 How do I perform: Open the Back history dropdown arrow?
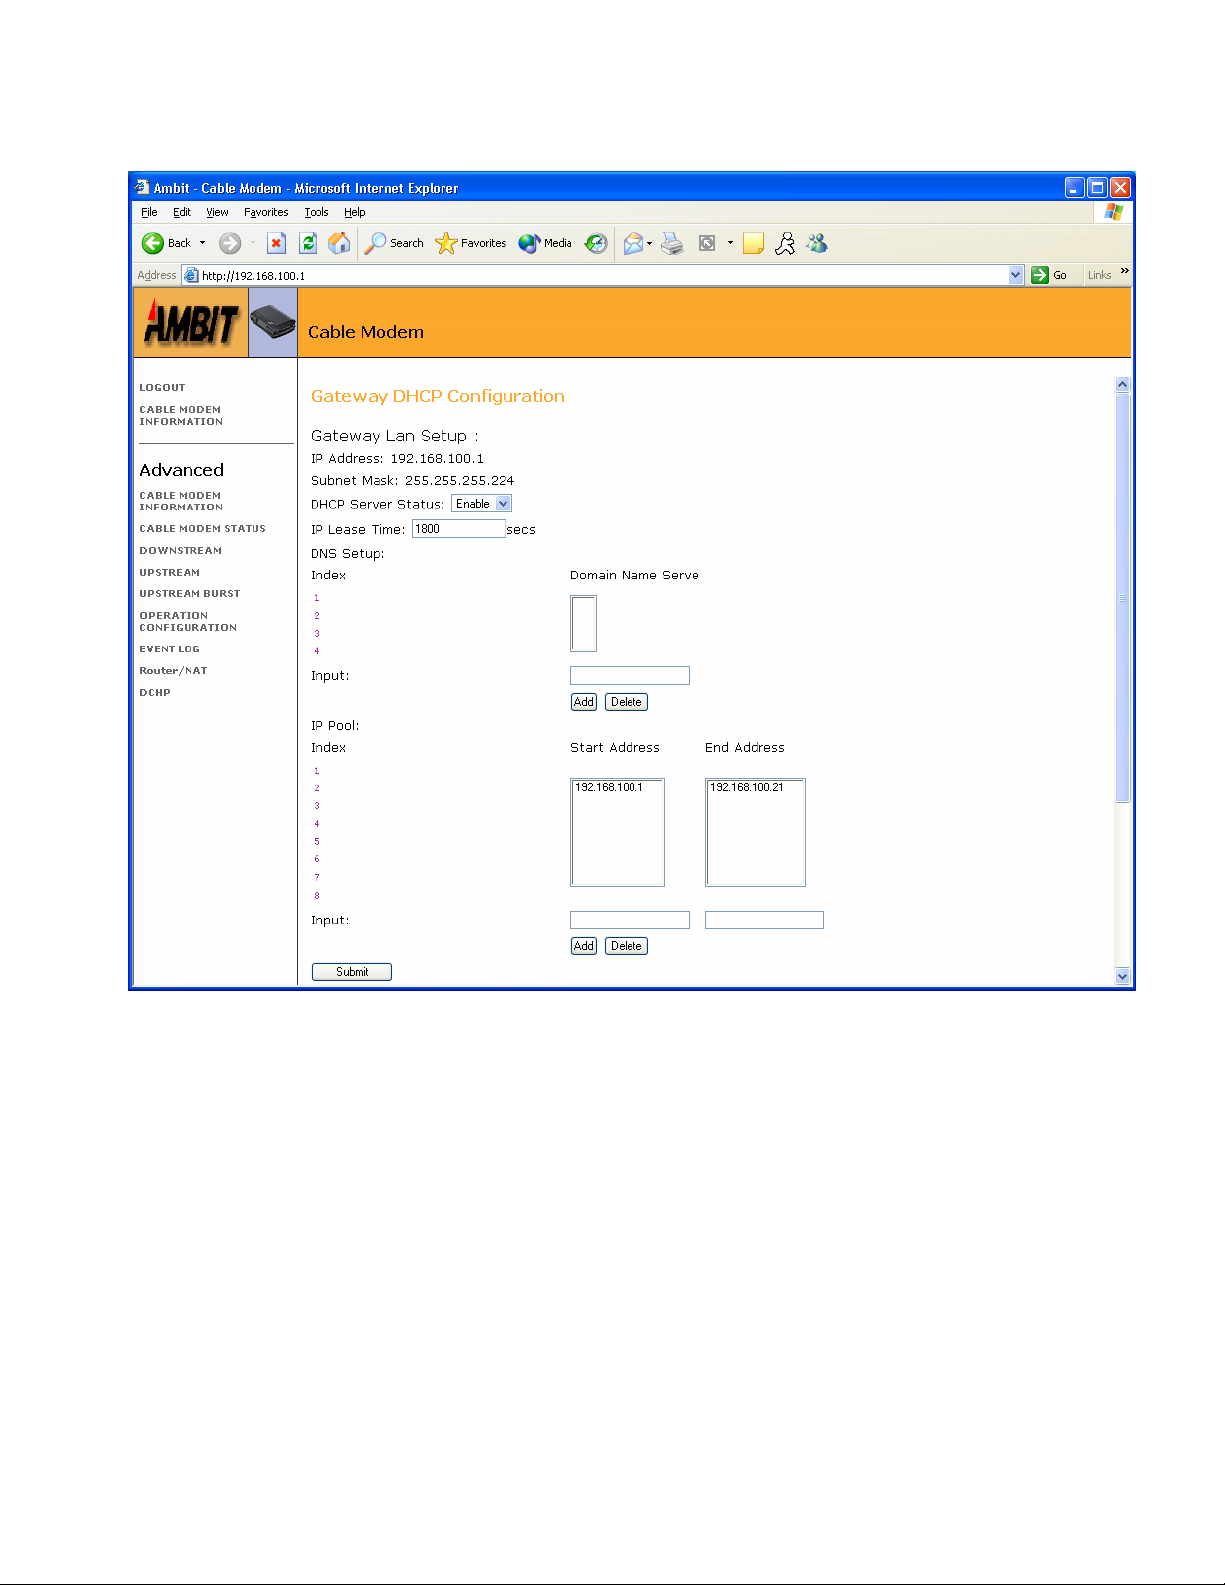click(x=202, y=243)
